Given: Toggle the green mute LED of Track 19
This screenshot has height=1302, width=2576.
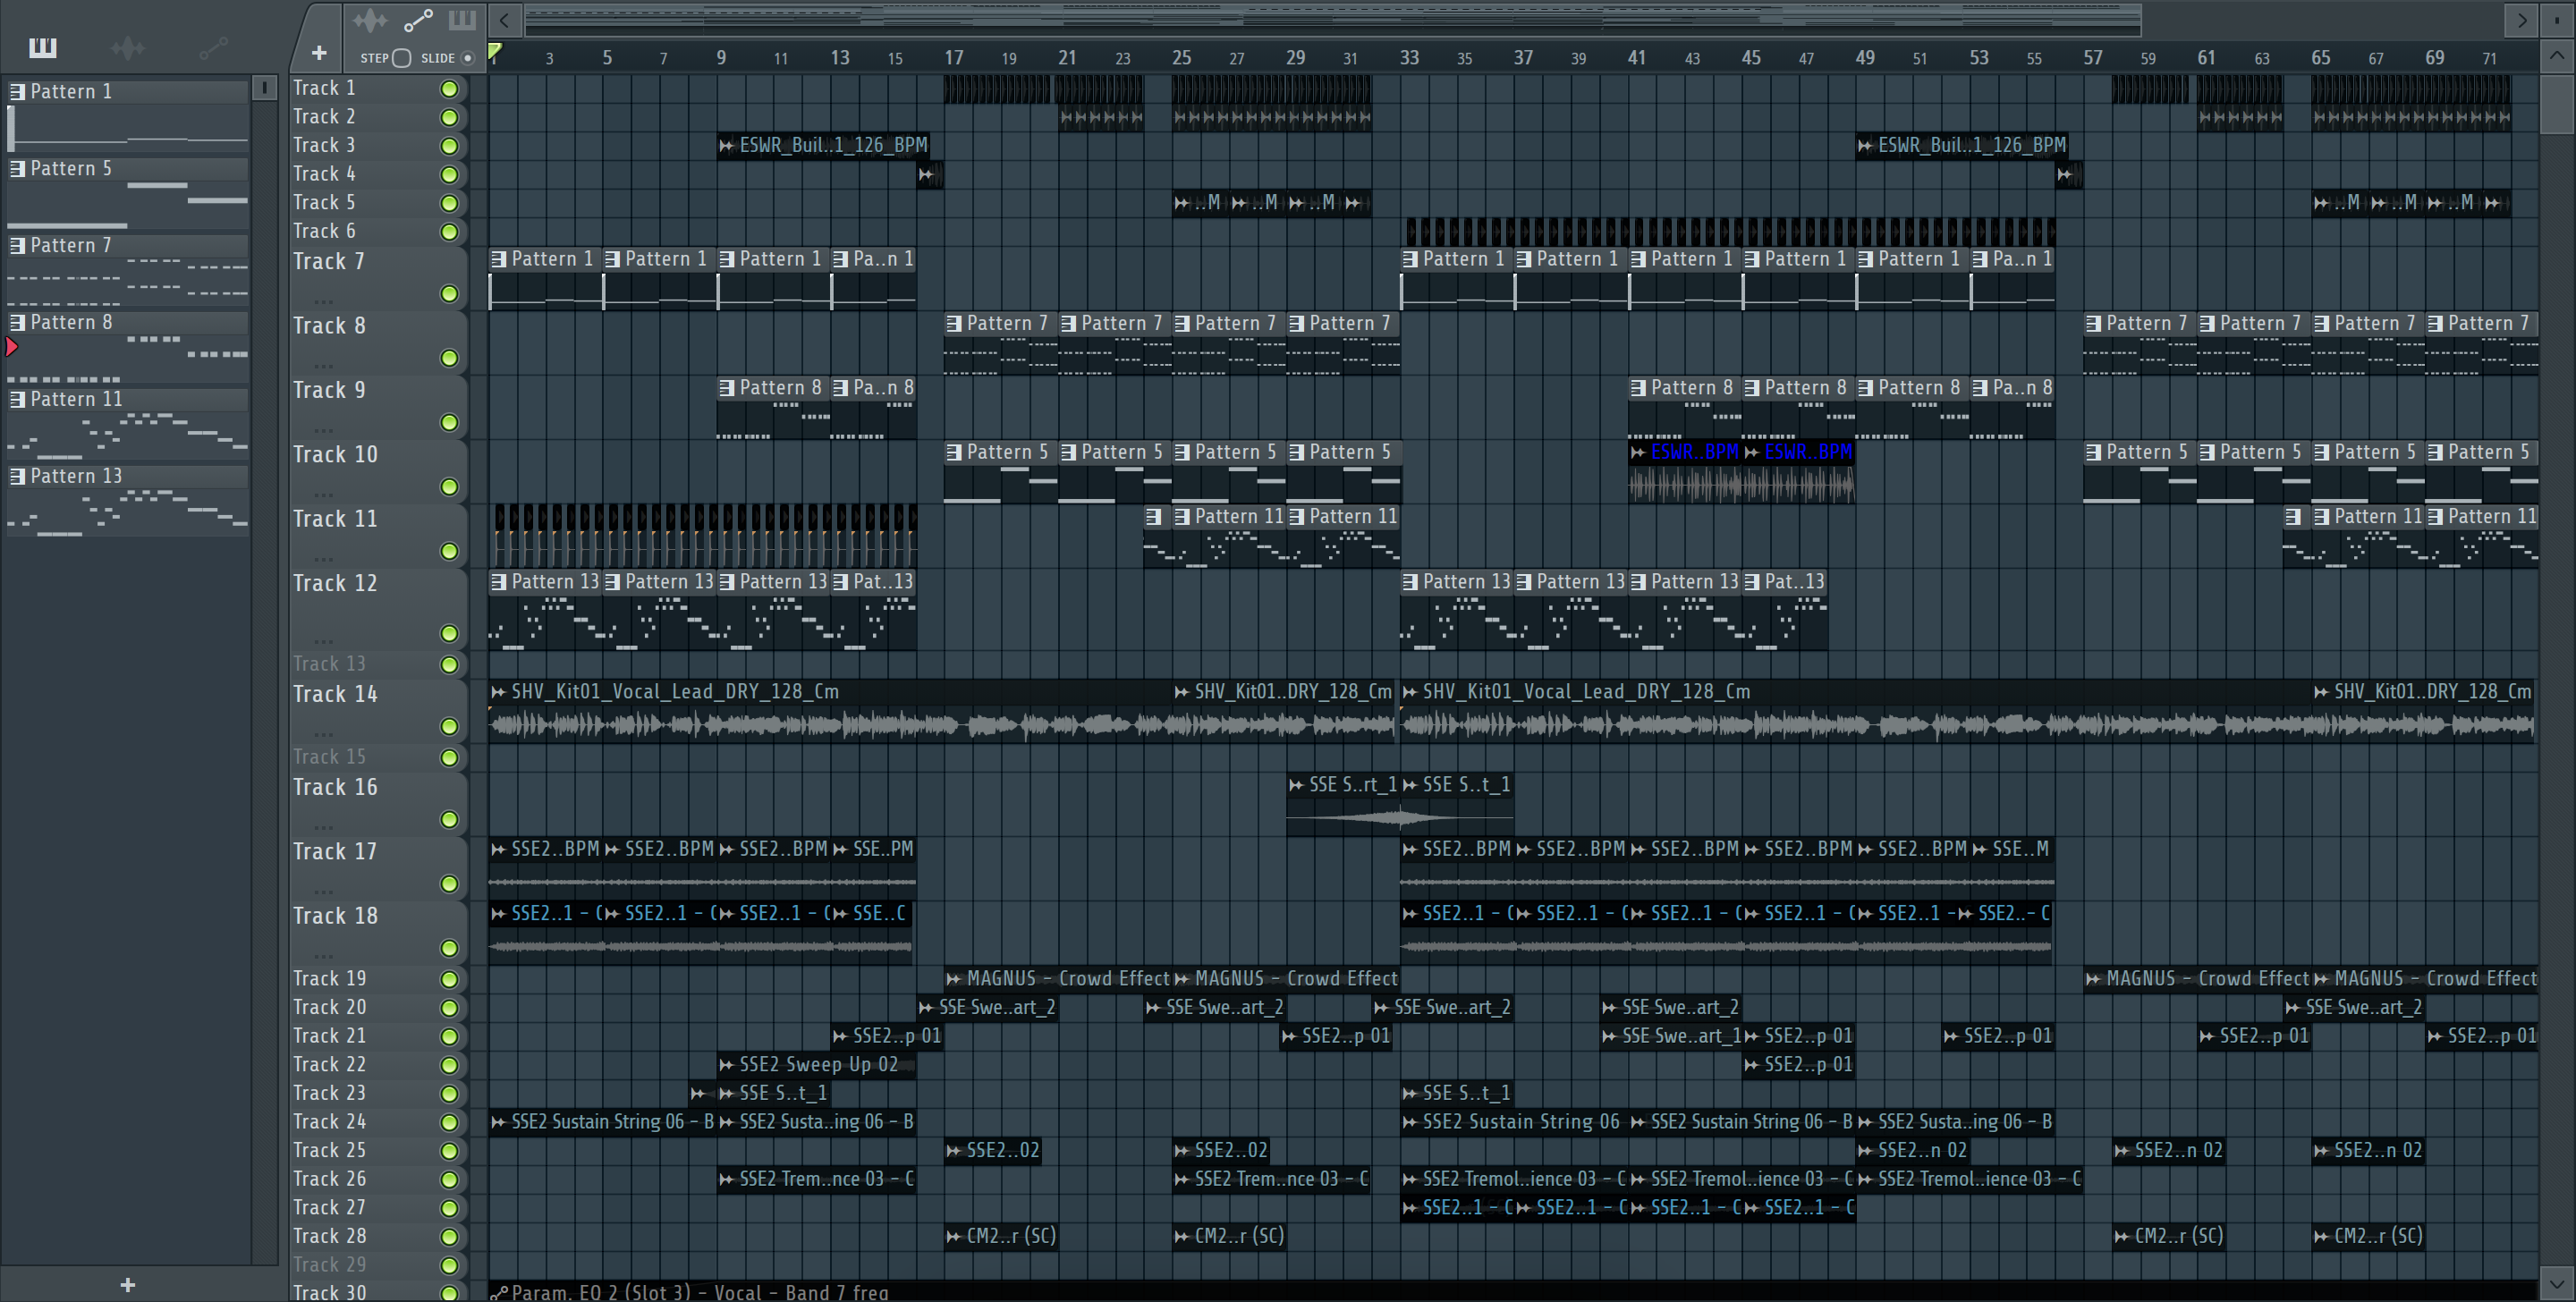Looking at the screenshot, I should (x=450, y=980).
